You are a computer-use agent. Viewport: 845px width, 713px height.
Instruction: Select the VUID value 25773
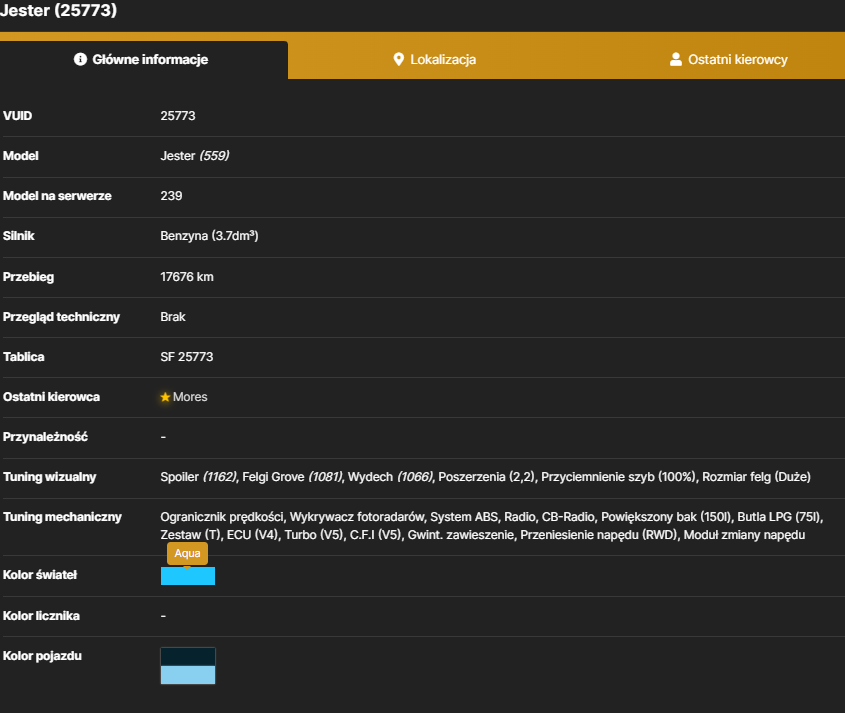(x=178, y=116)
